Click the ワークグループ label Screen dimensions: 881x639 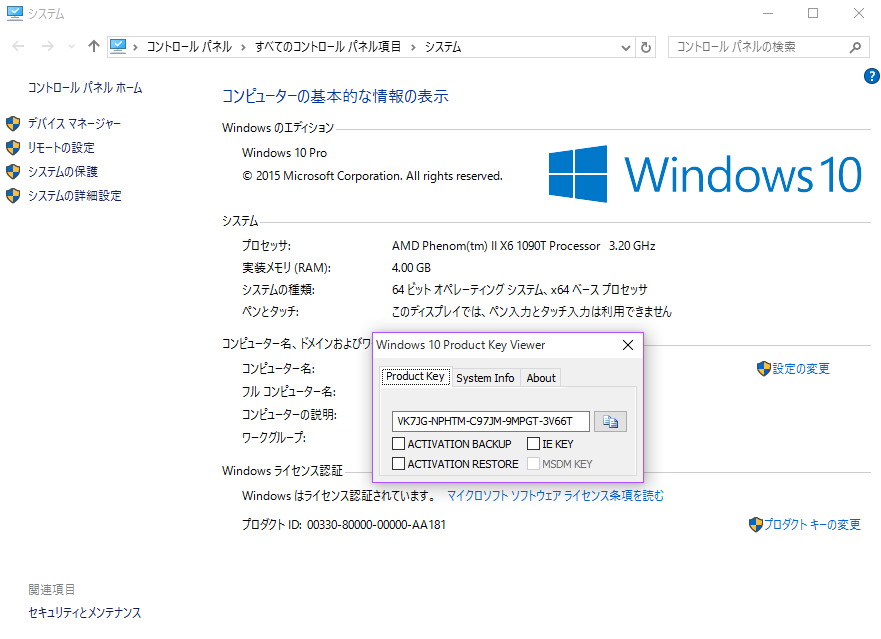274,437
